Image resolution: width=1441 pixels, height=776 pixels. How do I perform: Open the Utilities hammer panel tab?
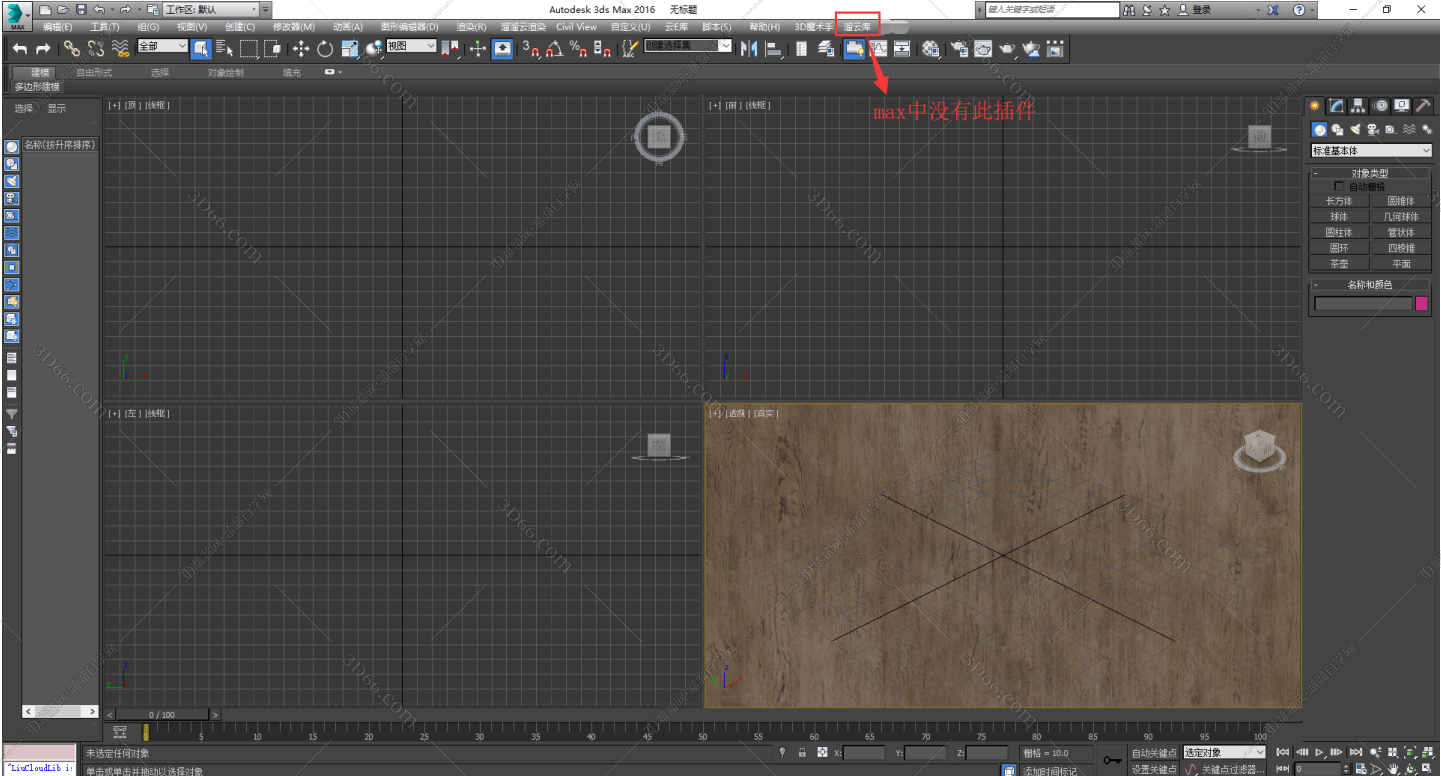[1424, 106]
